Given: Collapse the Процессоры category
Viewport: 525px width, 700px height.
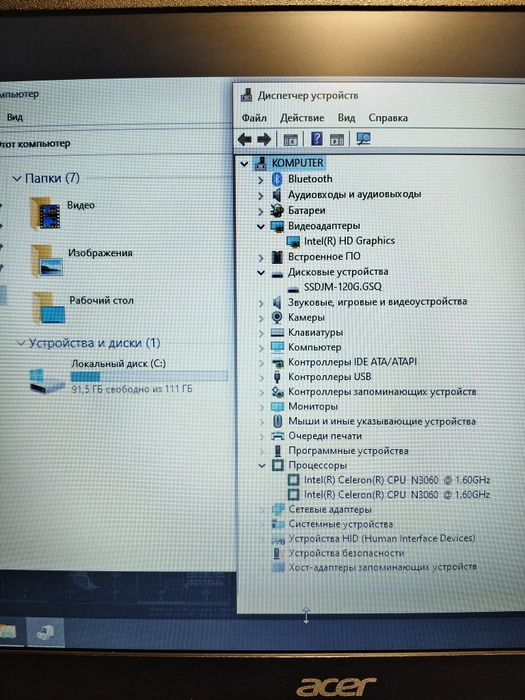Looking at the screenshot, I should pos(262,466).
